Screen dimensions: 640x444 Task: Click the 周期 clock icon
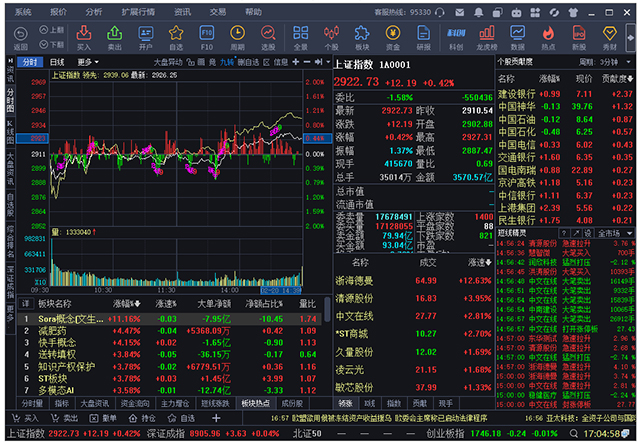237,38
